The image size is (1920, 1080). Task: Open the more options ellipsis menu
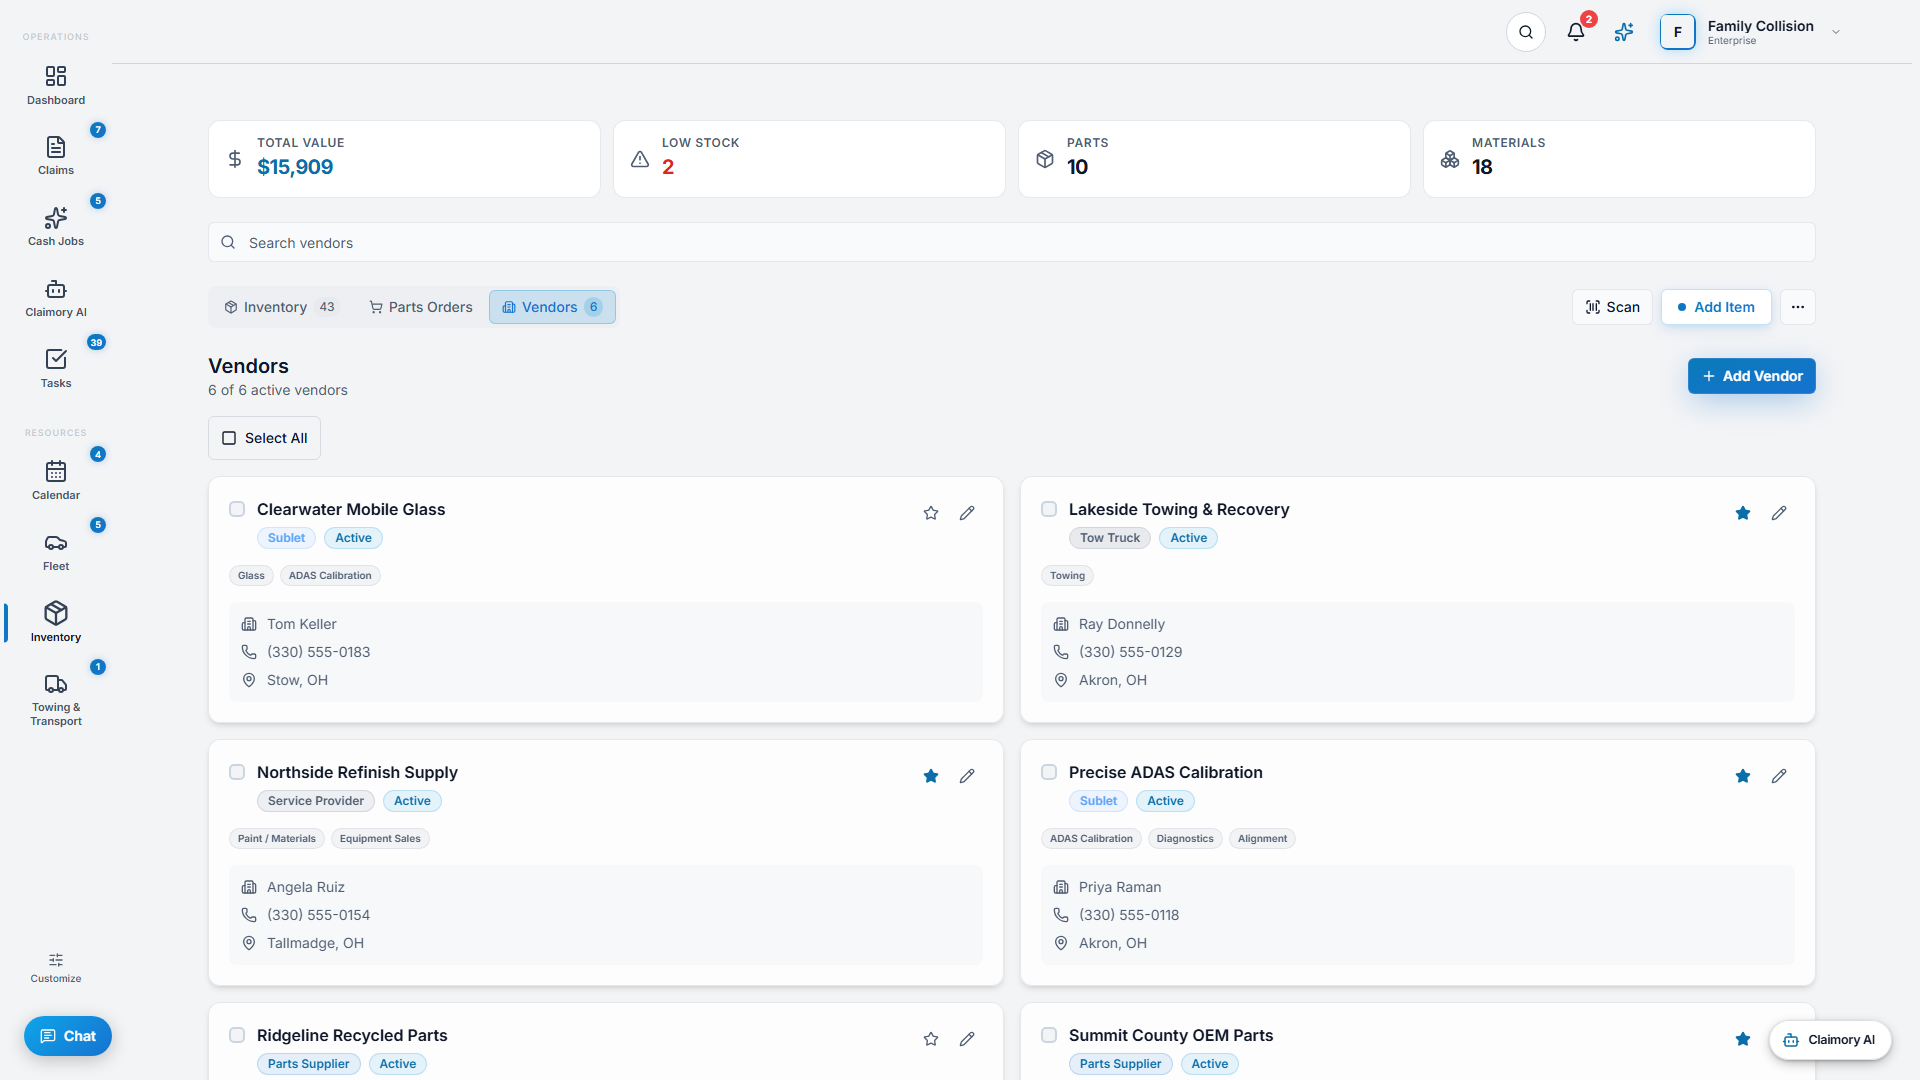pyautogui.click(x=1798, y=307)
